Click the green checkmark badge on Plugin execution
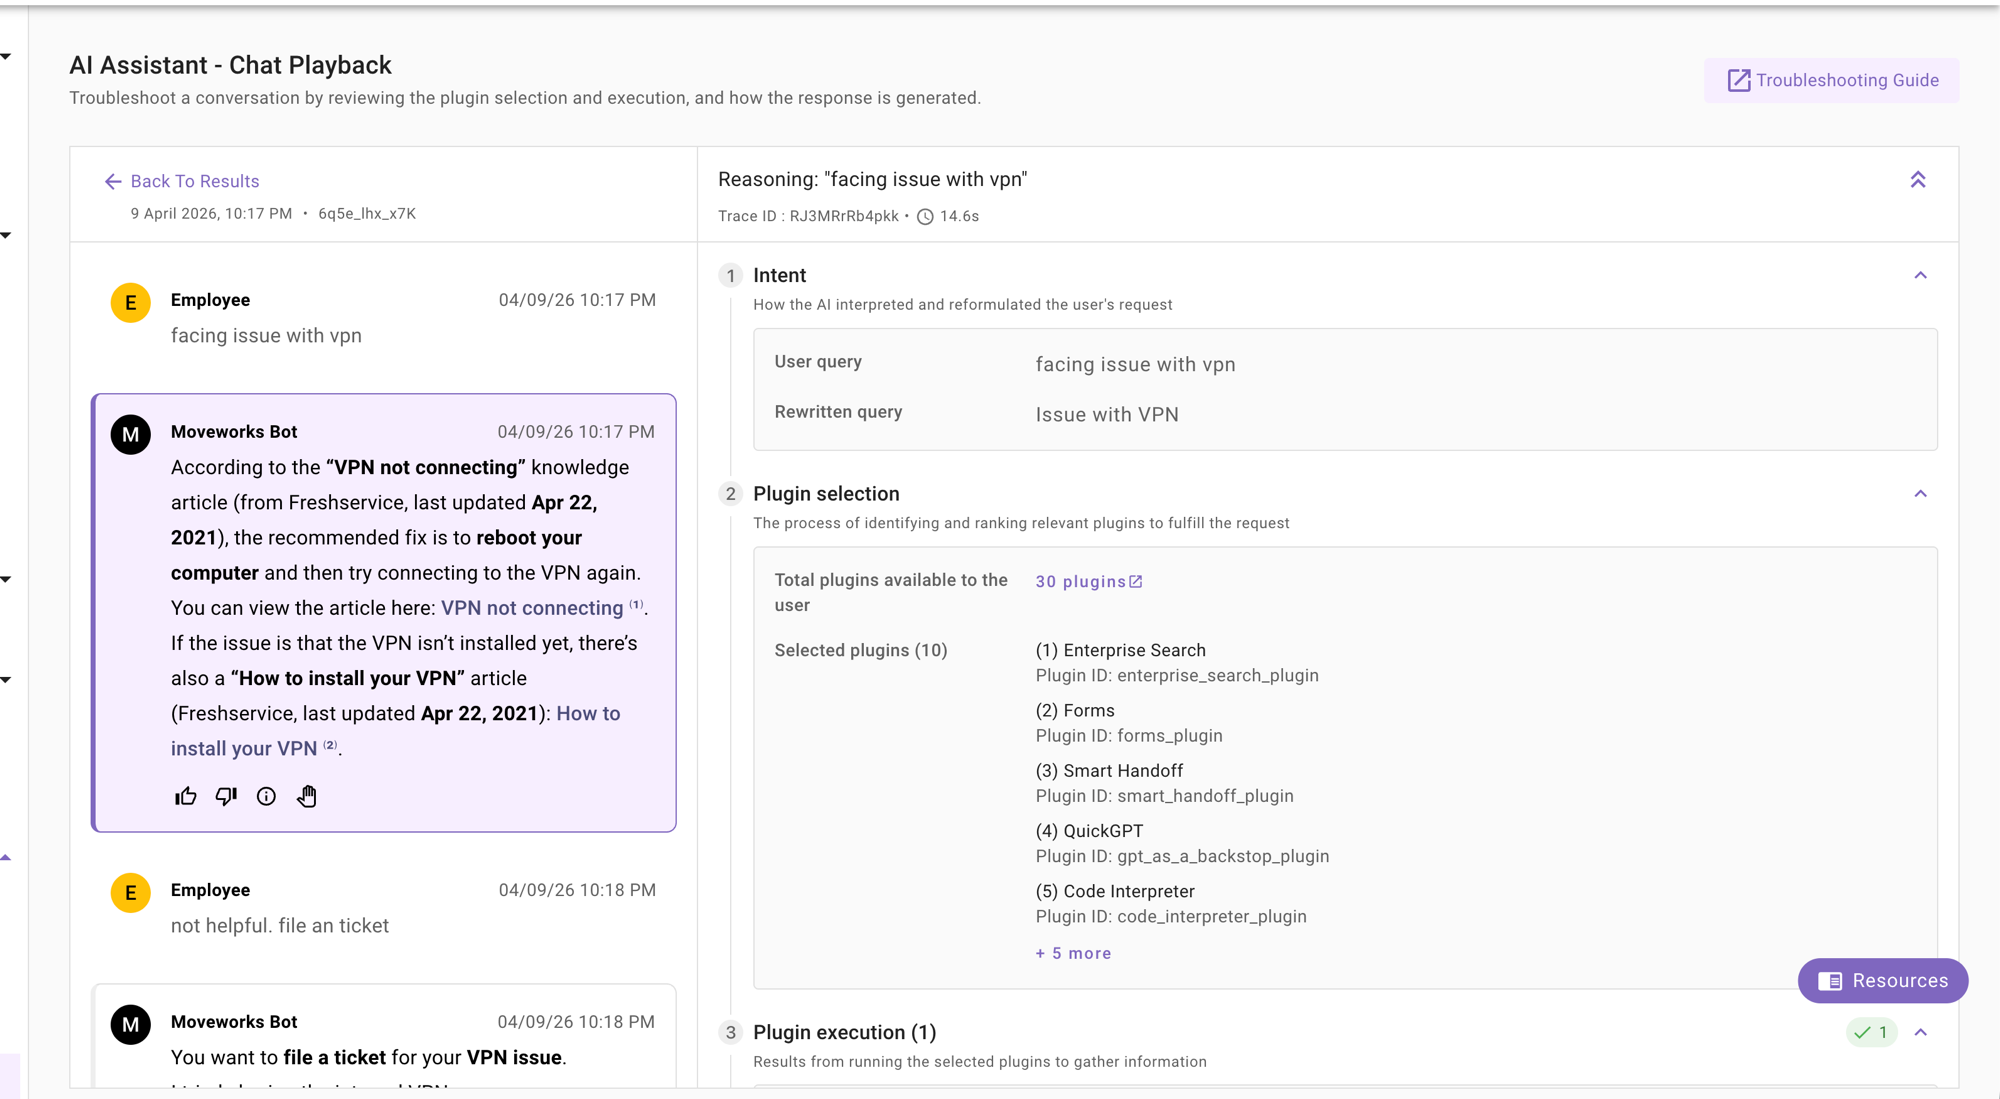The height and width of the screenshot is (1099, 2000). [x=1871, y=1032]
